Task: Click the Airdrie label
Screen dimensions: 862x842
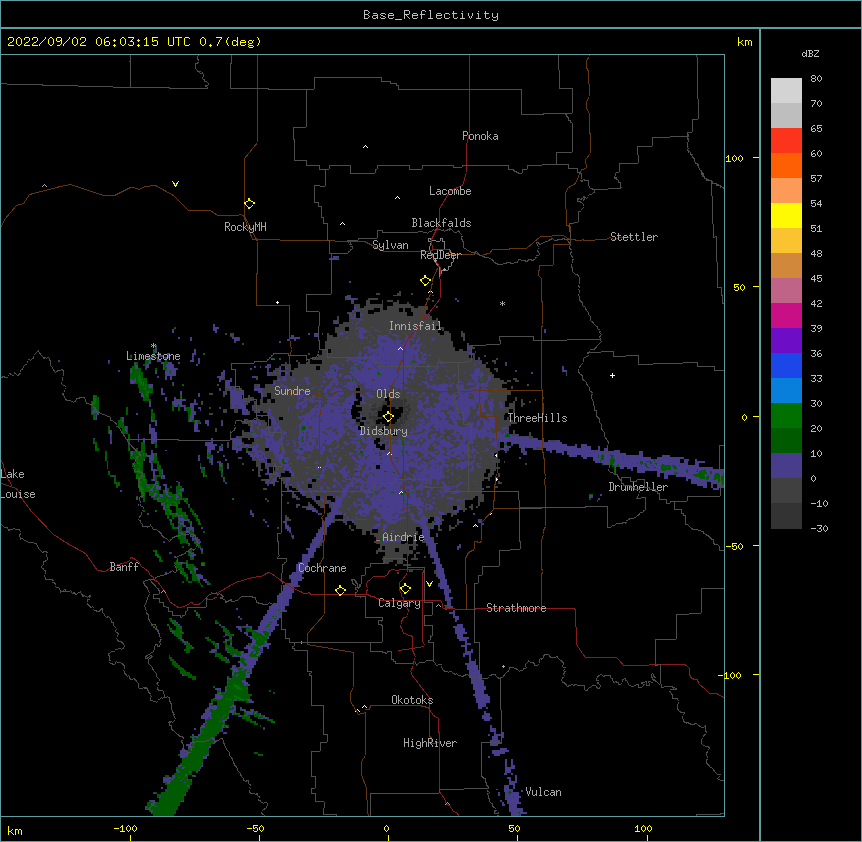Action: click(403, 537)
